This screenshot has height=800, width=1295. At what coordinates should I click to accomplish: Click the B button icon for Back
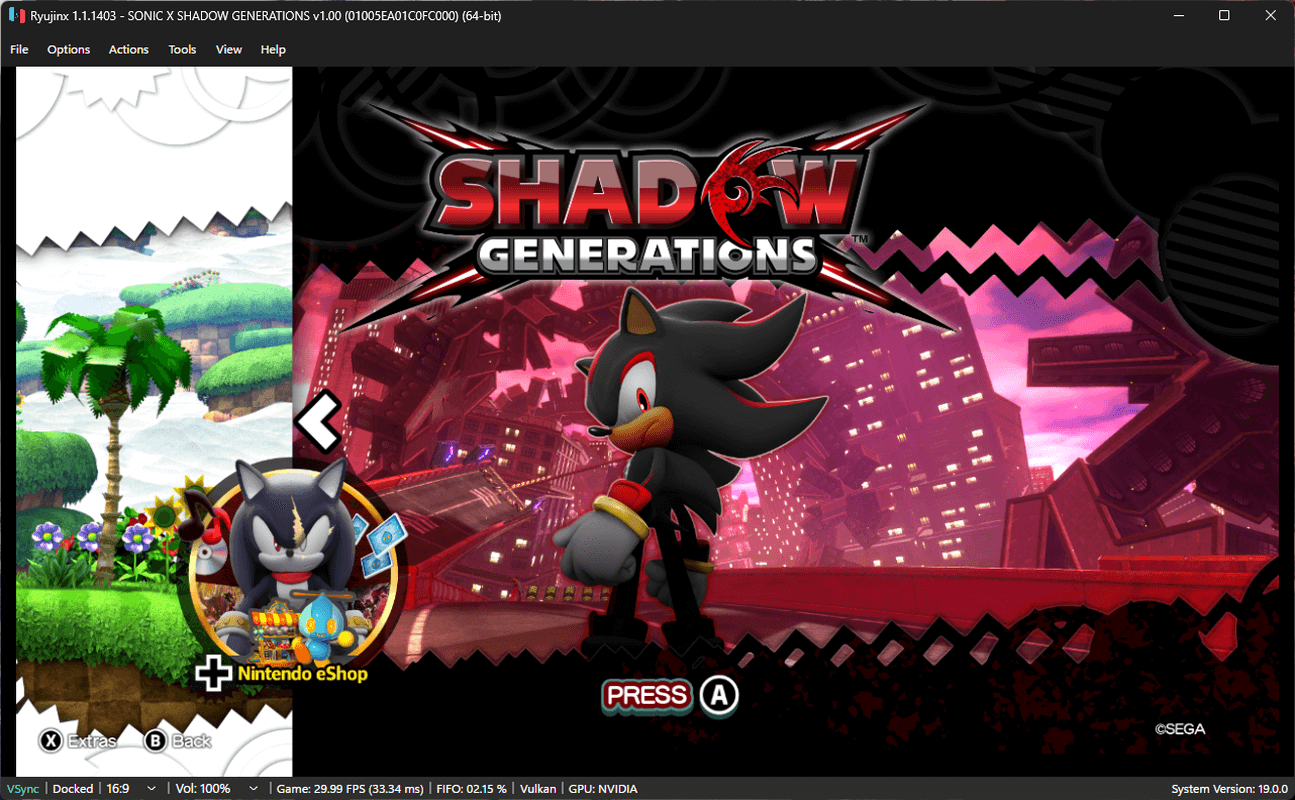156,741
